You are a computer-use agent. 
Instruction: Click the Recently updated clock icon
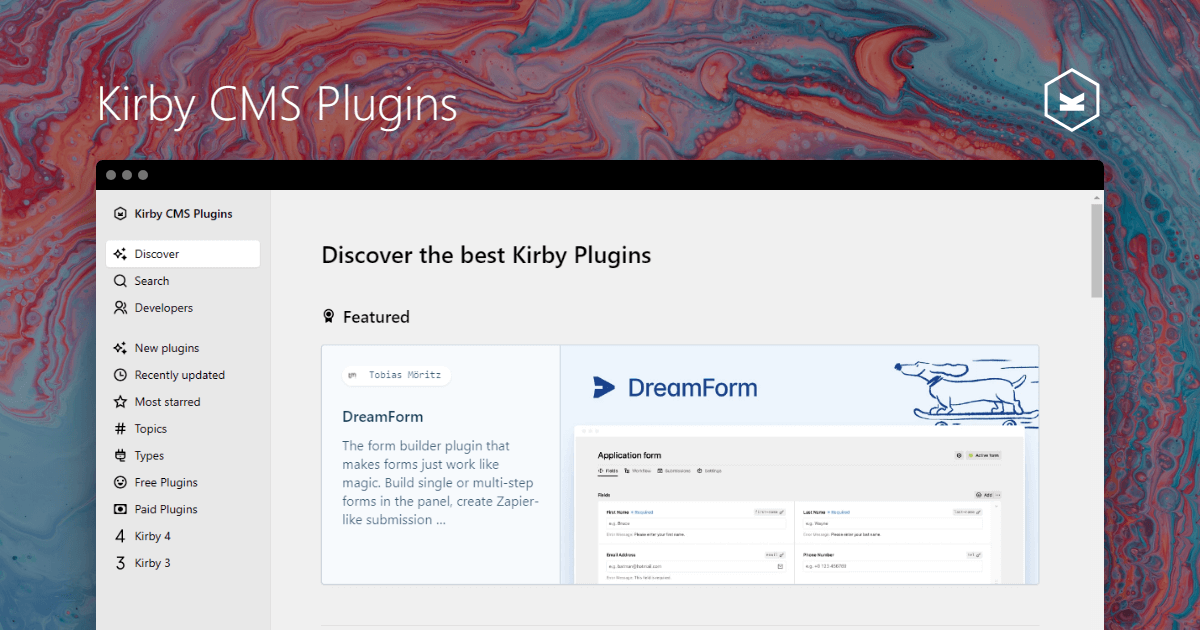(x=122, y=374)
